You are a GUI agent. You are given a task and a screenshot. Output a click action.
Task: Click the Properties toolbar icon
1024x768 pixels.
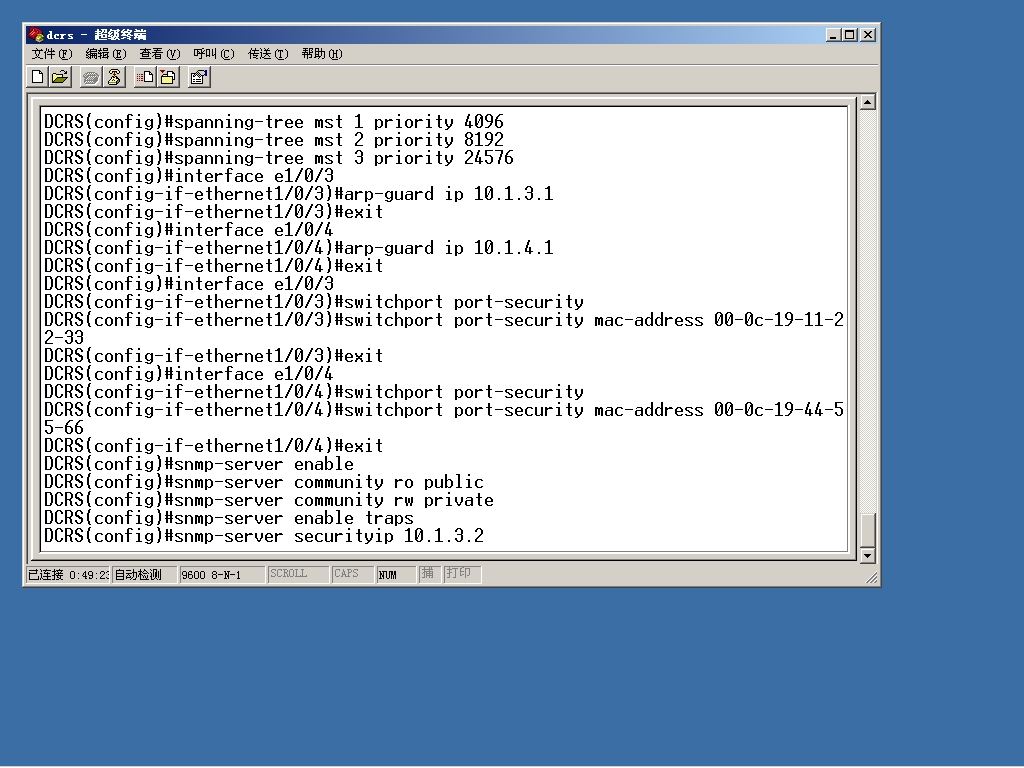coord(199,78)
